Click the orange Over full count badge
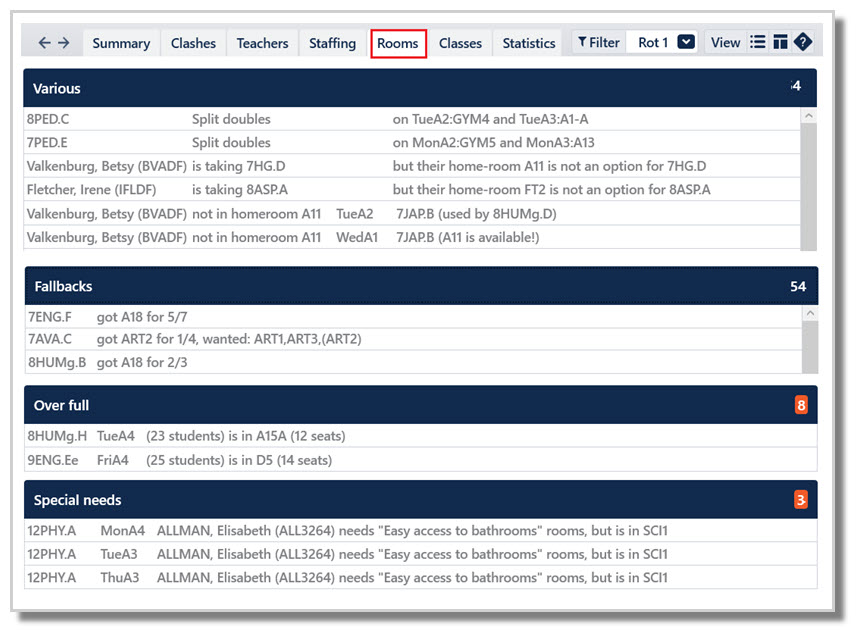Screen dimensions: 857x630 tap(801, 405)
